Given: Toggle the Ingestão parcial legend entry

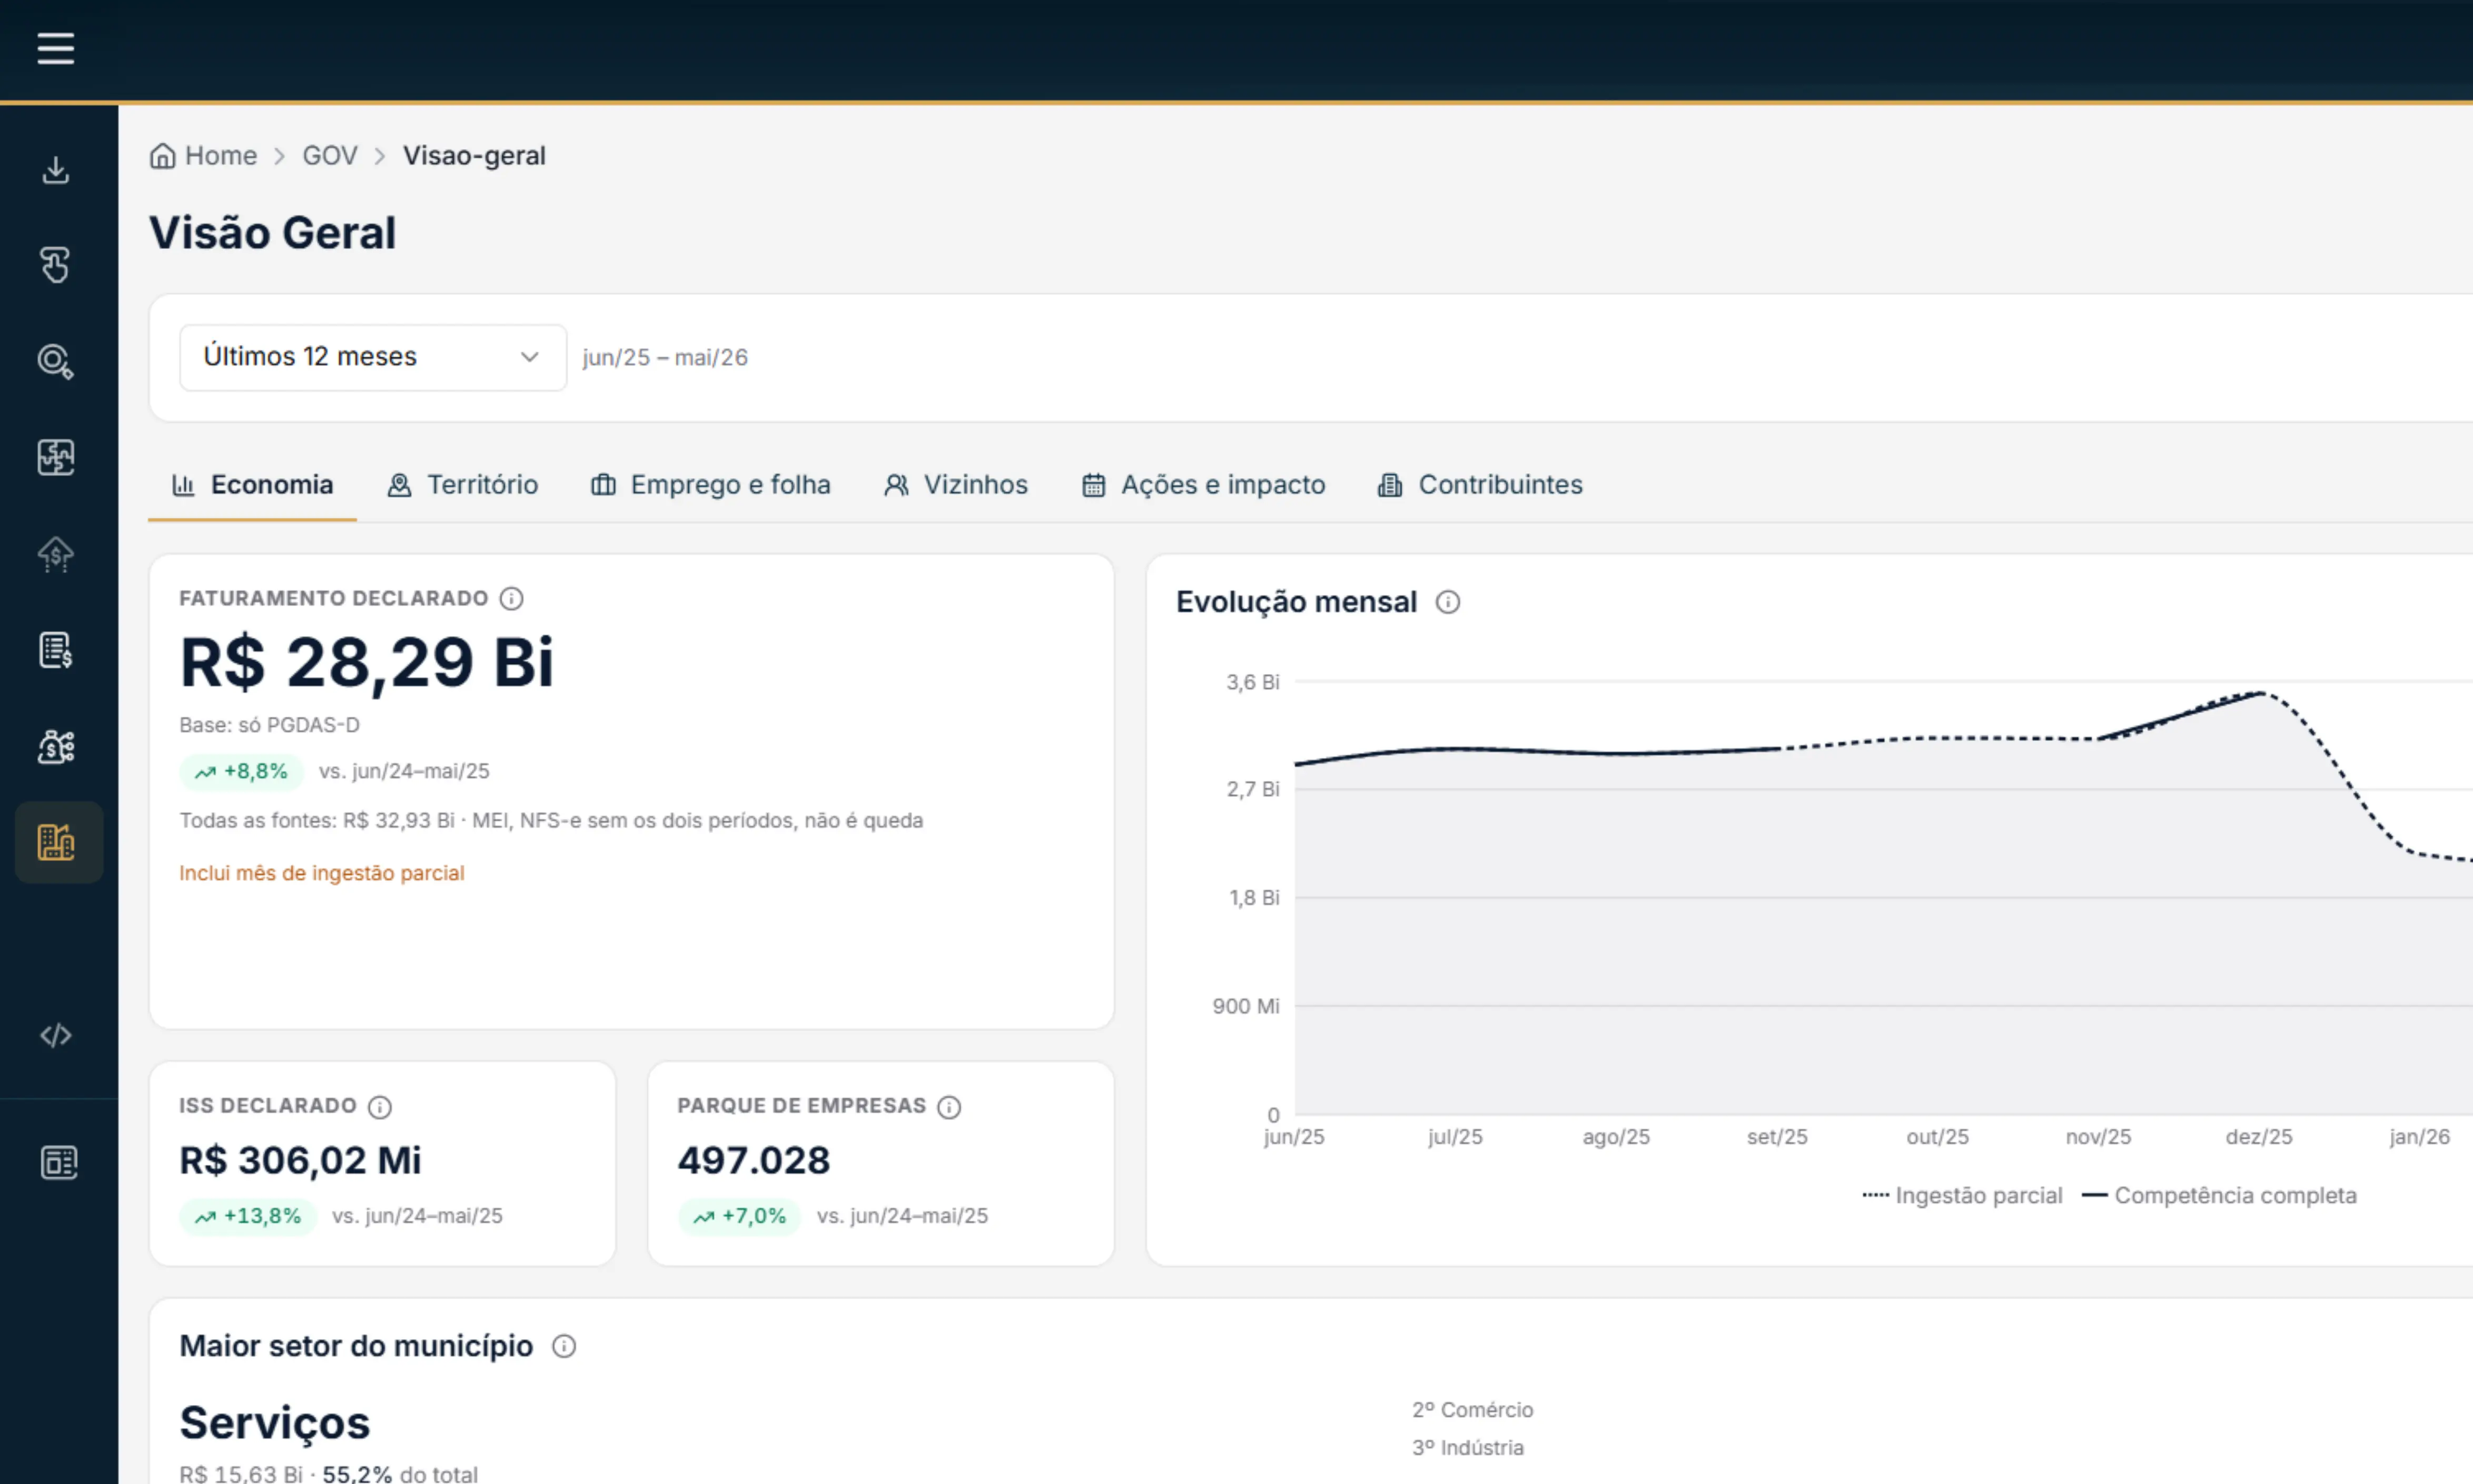Looking at the screenshot, I should click(1962, 1196).
